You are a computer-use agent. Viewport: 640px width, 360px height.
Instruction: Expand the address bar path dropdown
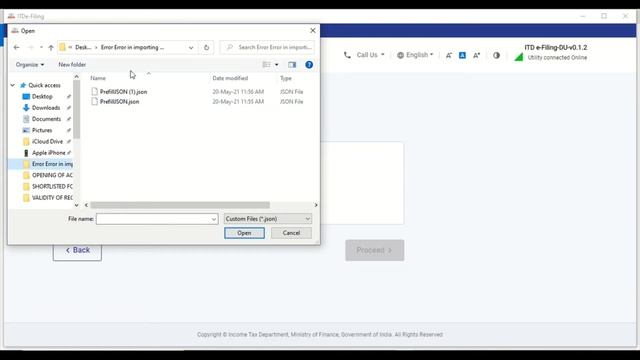point(191,47)
